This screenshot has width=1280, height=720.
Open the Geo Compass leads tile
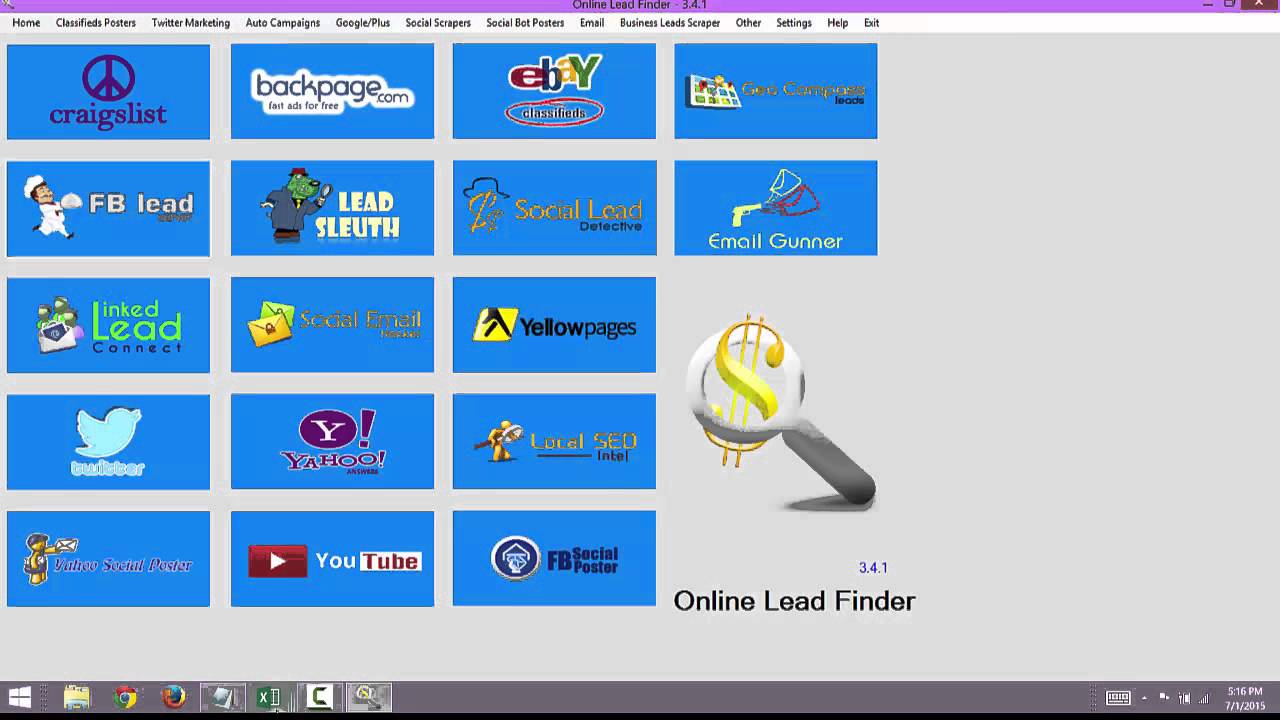(x=776, y=91)
